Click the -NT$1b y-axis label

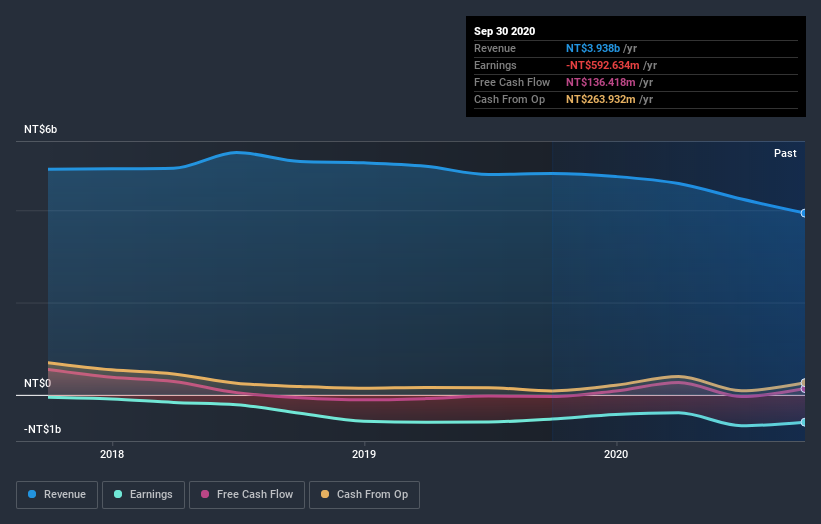tap(42, 429)
